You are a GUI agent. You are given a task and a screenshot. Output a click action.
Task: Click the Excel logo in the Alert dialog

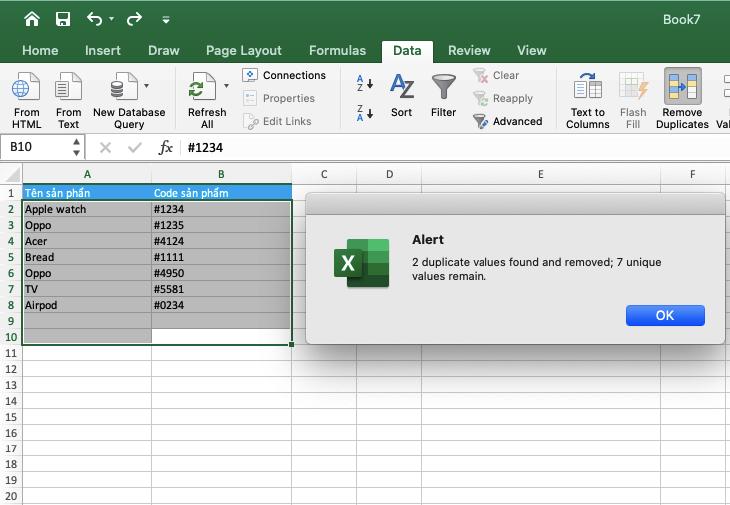(362, 263)
